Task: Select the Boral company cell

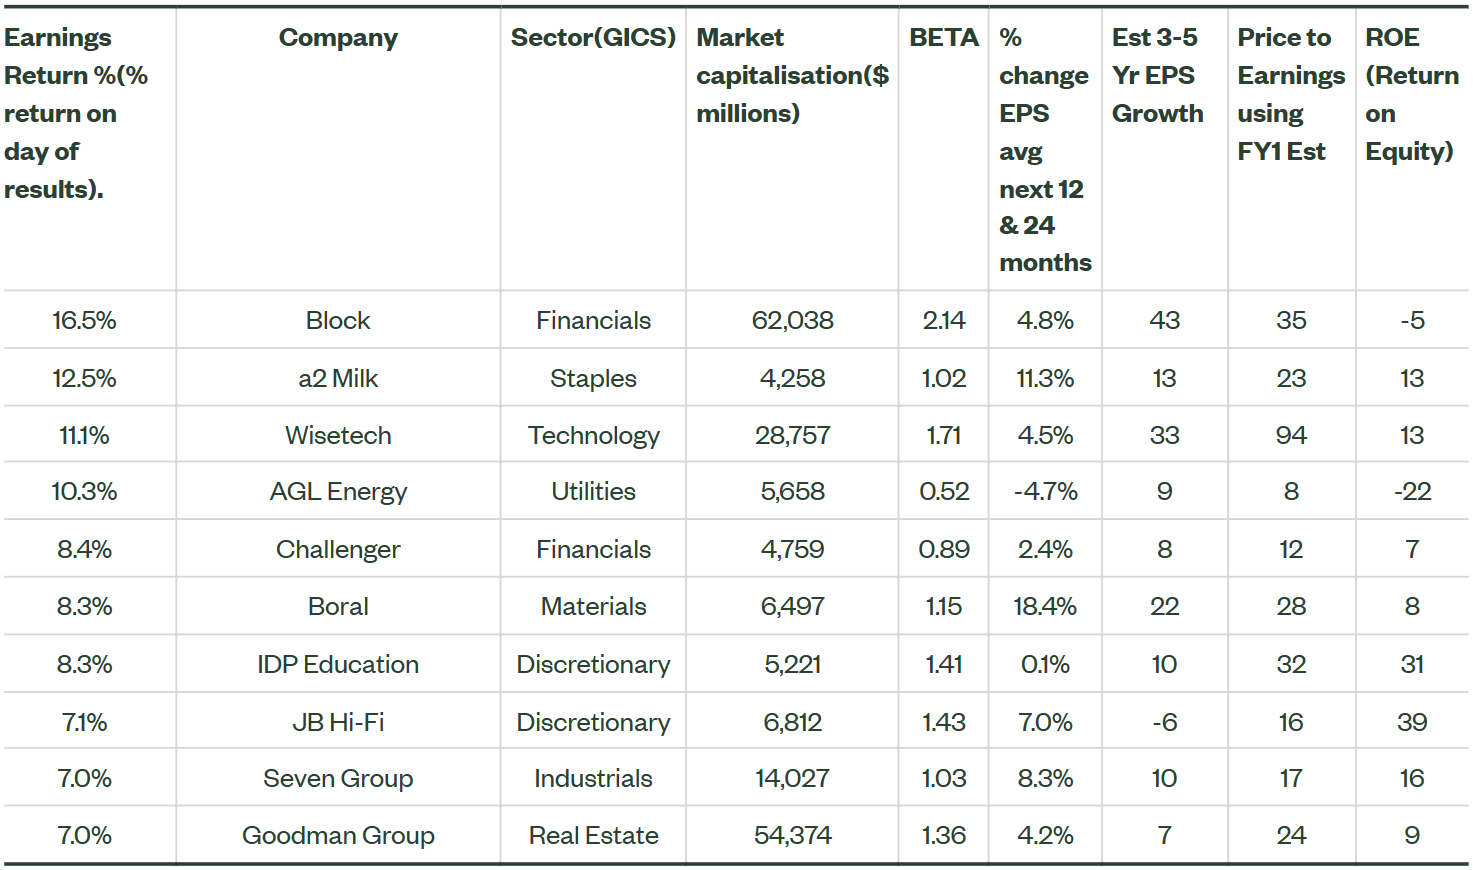Action: pos(338,607)
